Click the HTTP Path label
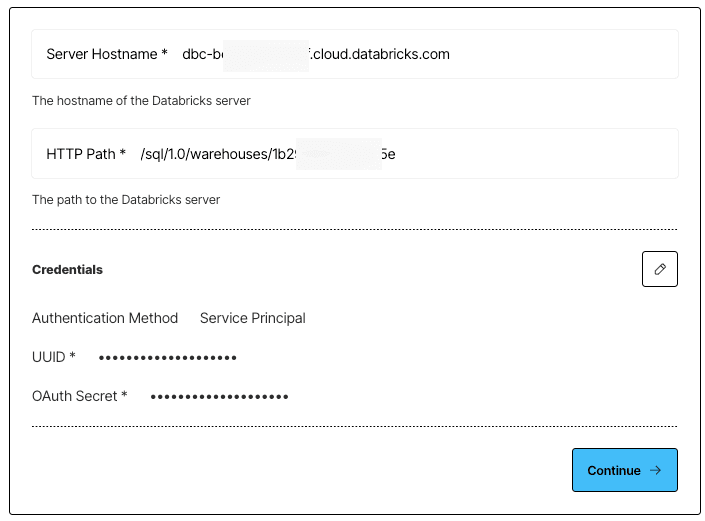The width and height of the screenshot is (705, 521). point(86,154)
